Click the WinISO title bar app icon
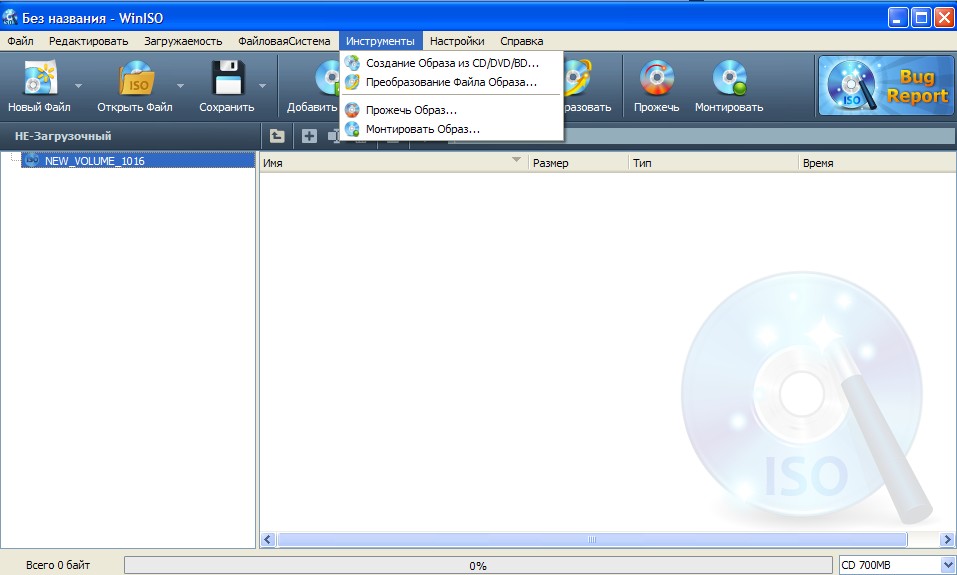The image size is (957, 575). pos(10,18)
